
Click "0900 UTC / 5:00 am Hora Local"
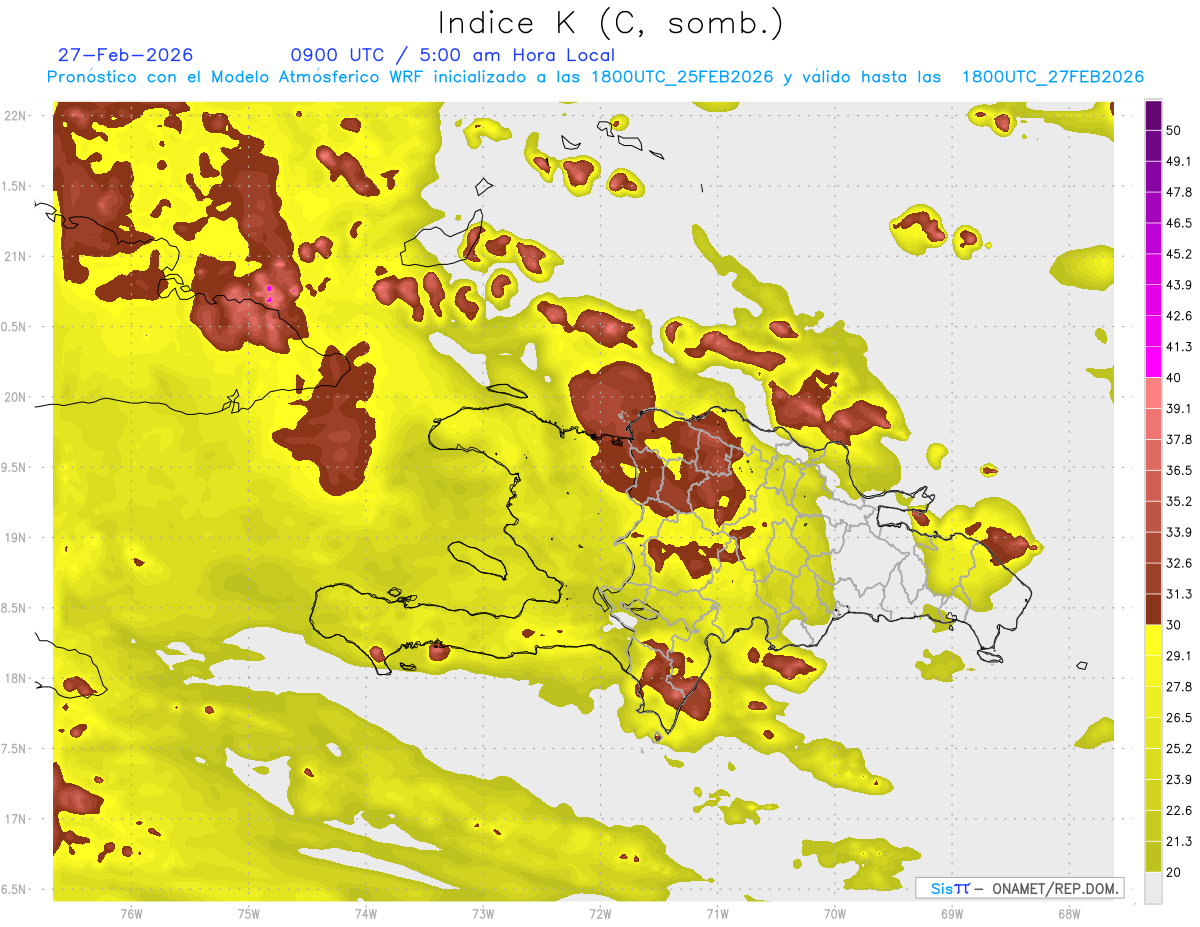[x=452, y=55]
